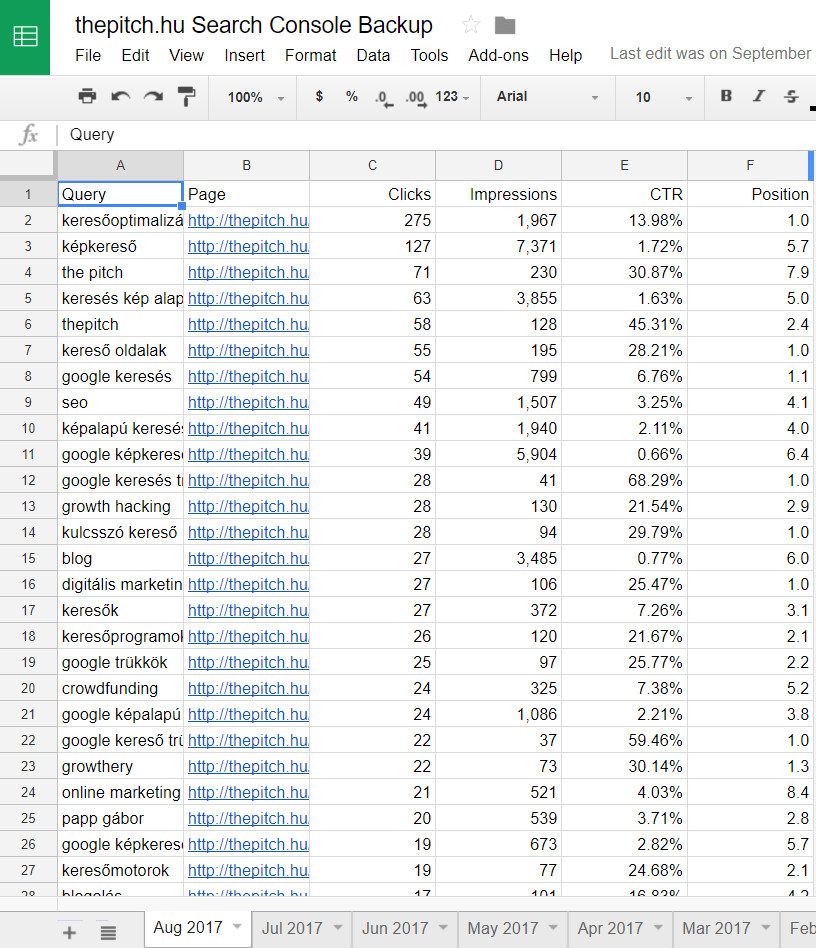816x948 pixels.
Task: Open the font size 10 dropdown
Action: [662, 97]
